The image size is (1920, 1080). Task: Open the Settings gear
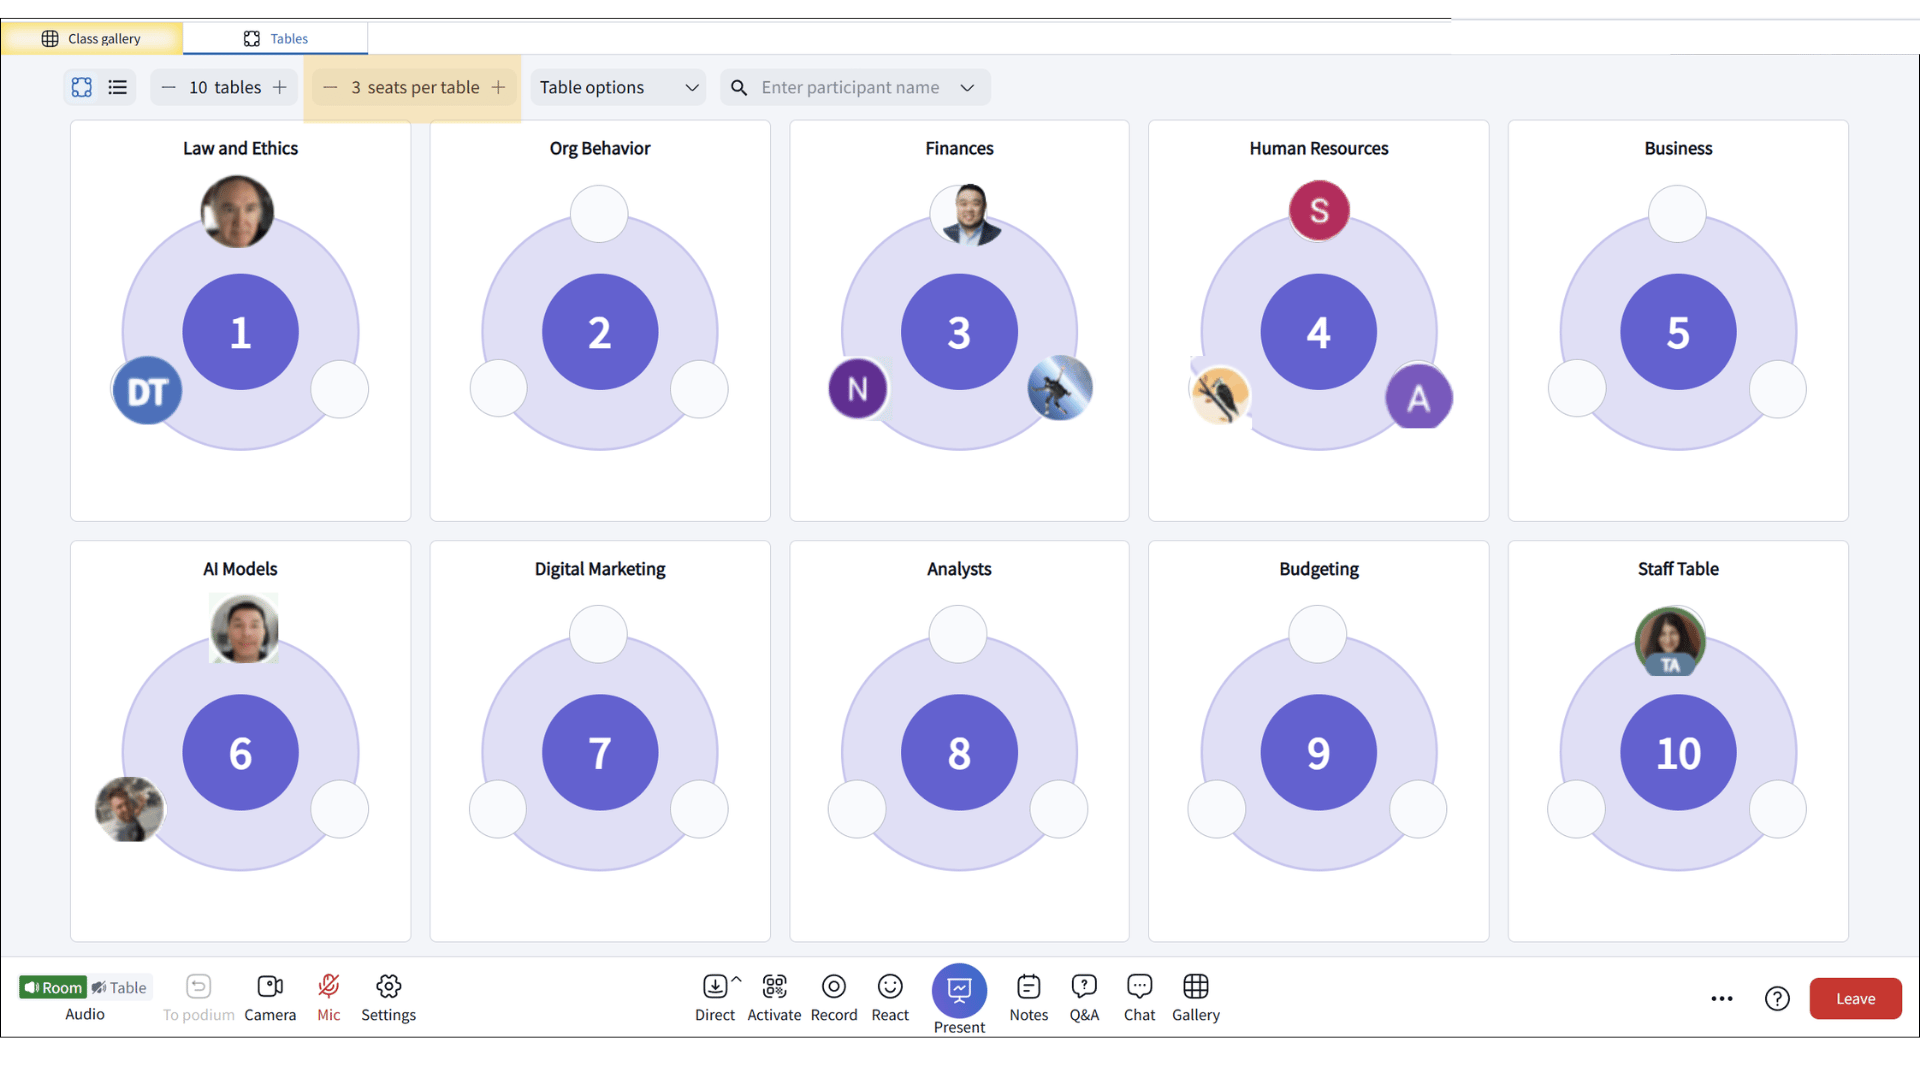tap(388, 998)
